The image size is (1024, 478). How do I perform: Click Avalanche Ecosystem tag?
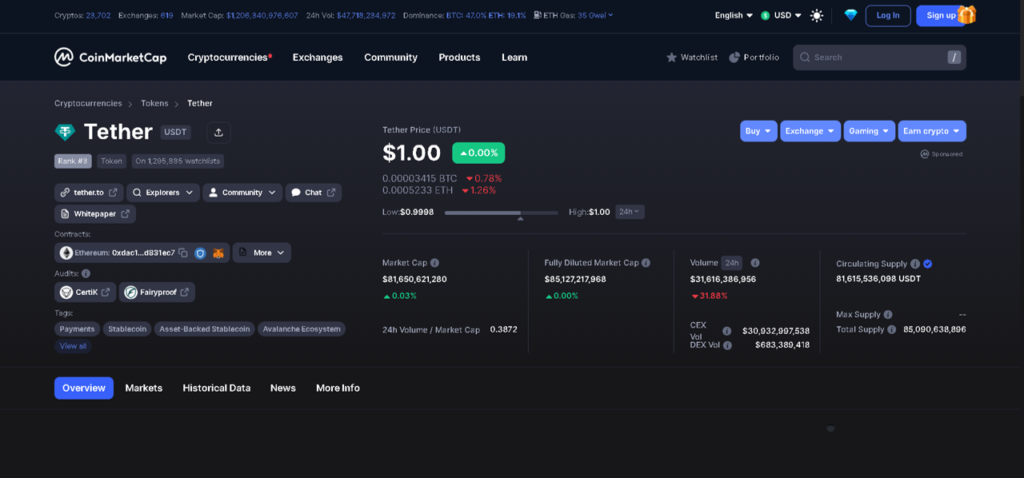click(x=301, y=329)
